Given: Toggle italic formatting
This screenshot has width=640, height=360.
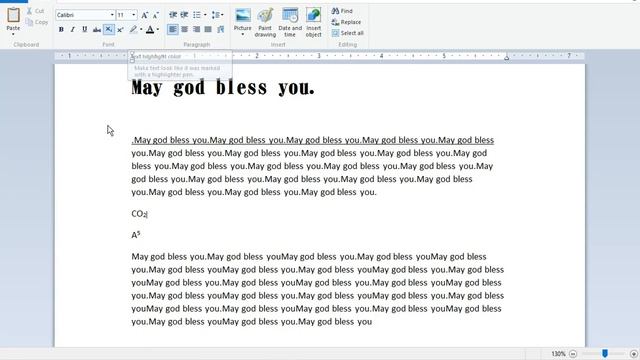Looking at the screenshot, I should coord(73,29).
